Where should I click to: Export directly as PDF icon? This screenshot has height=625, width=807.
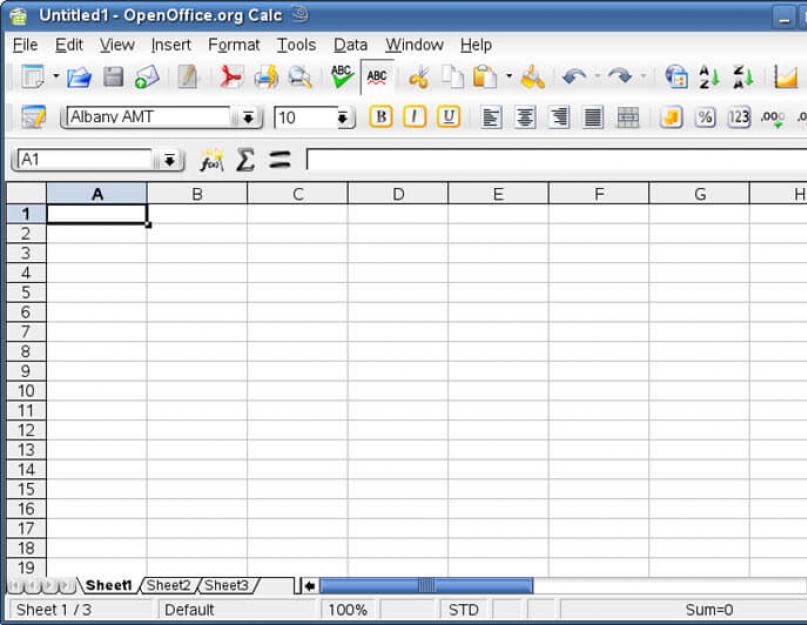click(231, 77)
